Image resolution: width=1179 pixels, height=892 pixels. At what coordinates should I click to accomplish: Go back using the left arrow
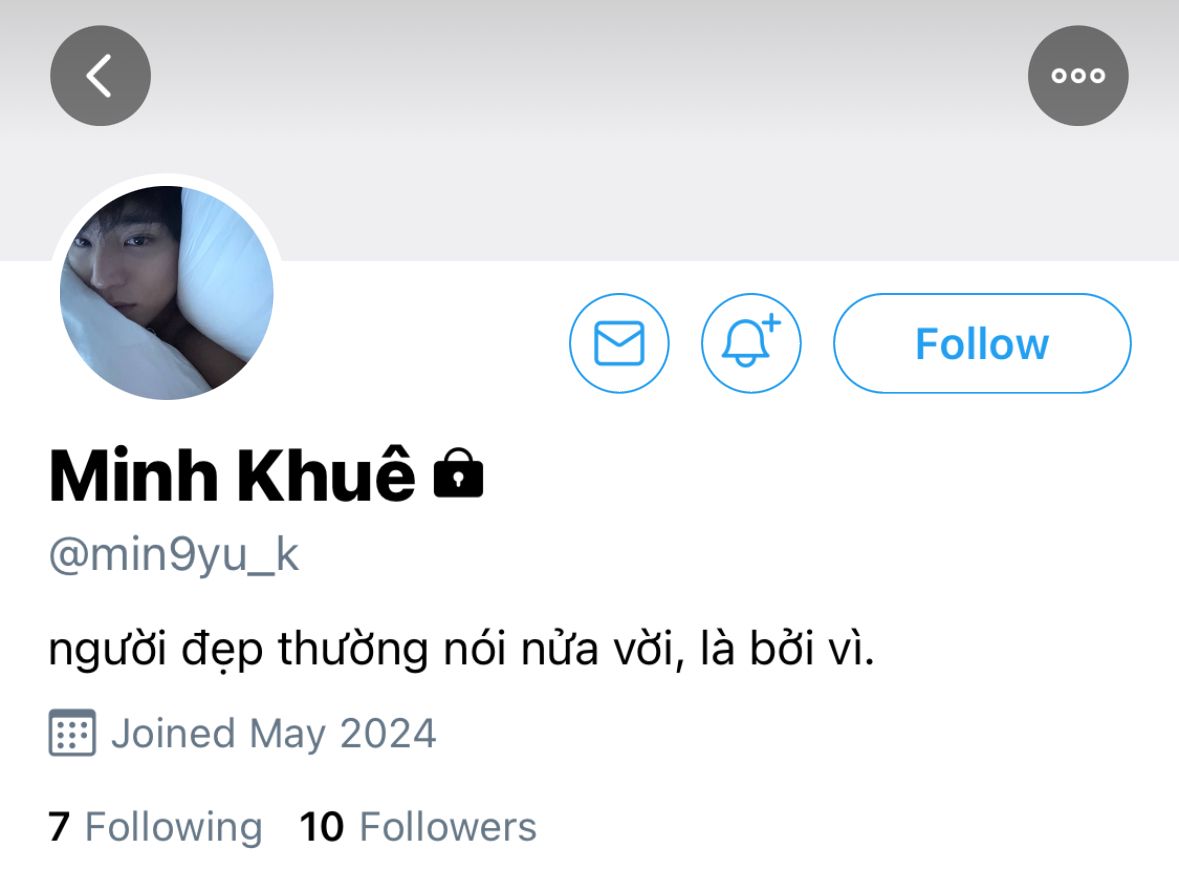(x=100, y=76)
